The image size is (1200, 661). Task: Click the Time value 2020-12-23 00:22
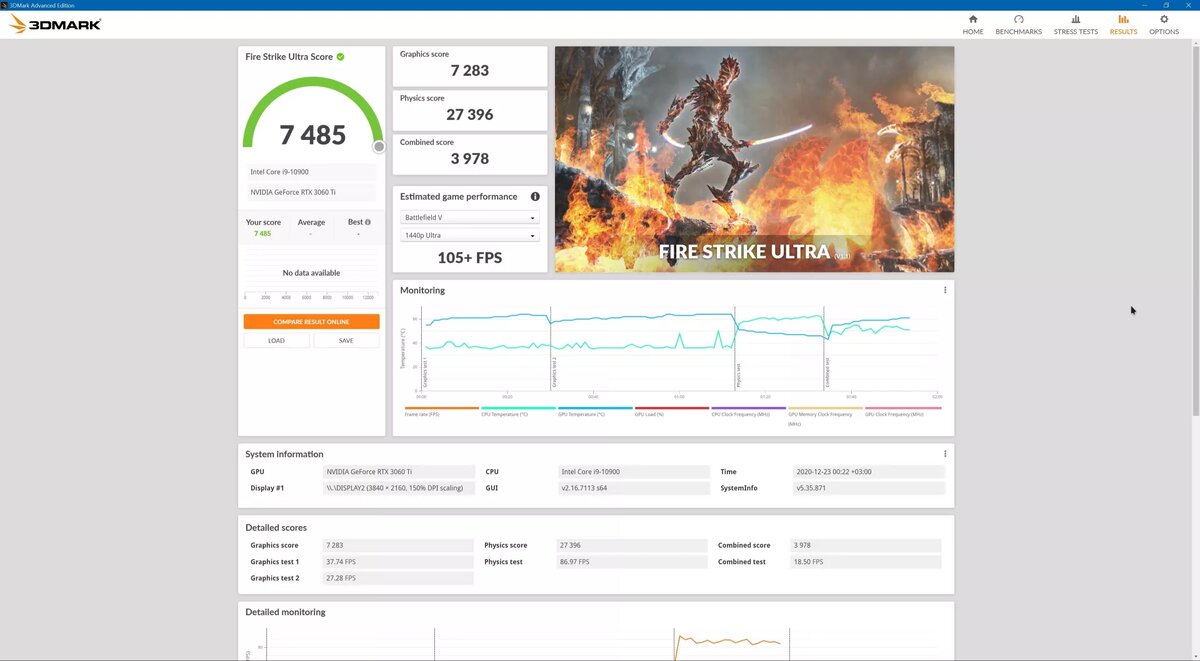point(869,471)
